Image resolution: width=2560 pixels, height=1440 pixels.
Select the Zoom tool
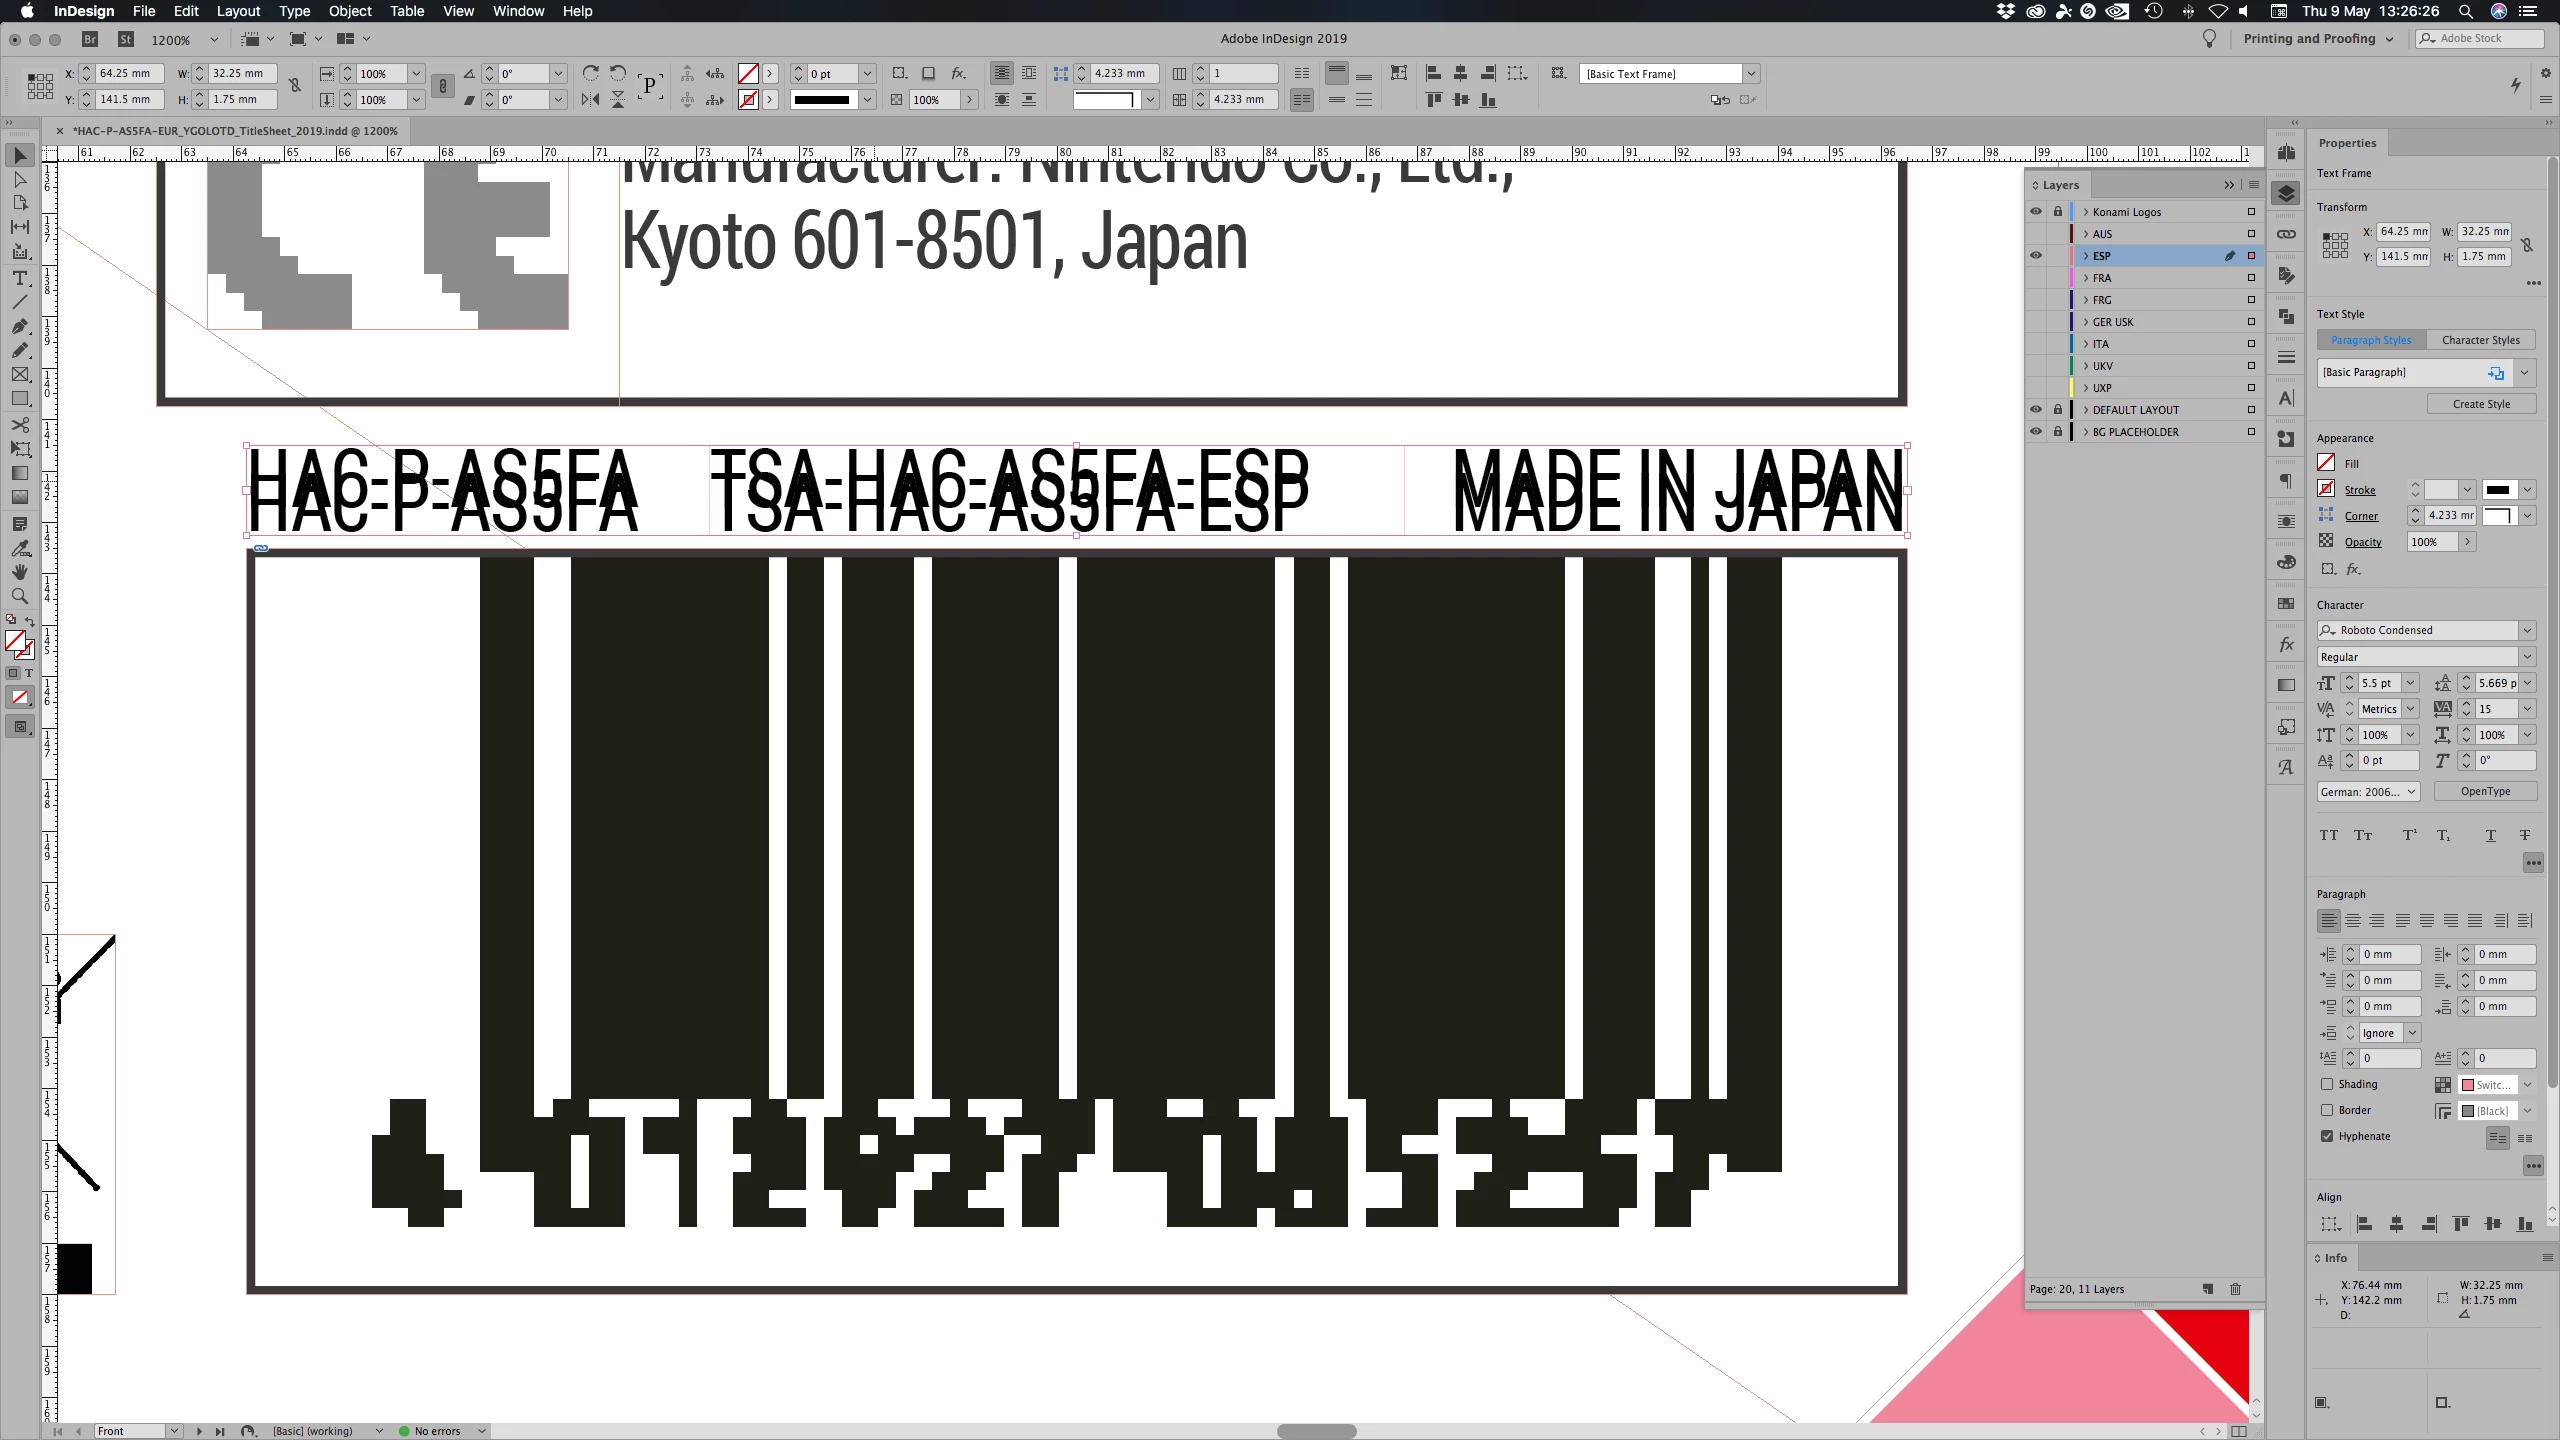(x=19, y=596)
